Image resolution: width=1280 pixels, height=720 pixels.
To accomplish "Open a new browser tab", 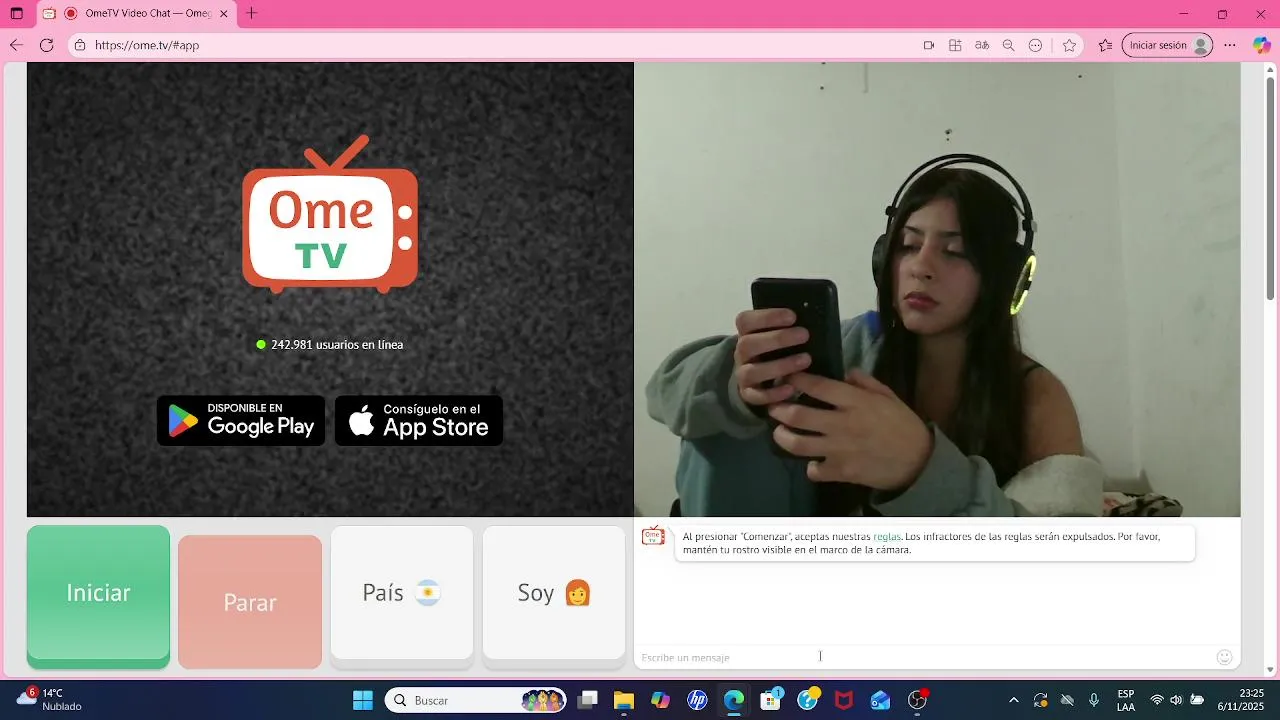I will point(251,13).
